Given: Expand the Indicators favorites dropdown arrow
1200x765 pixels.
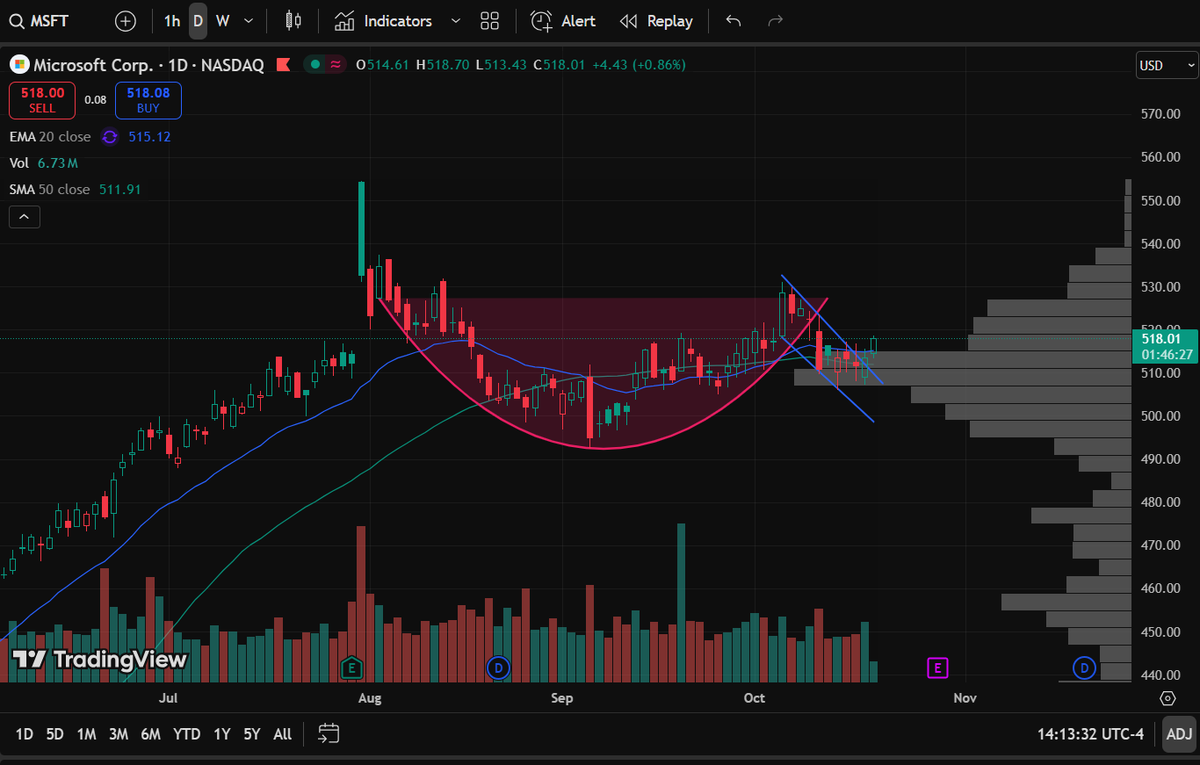Looking at the screenshot, I should coord(456,21).
